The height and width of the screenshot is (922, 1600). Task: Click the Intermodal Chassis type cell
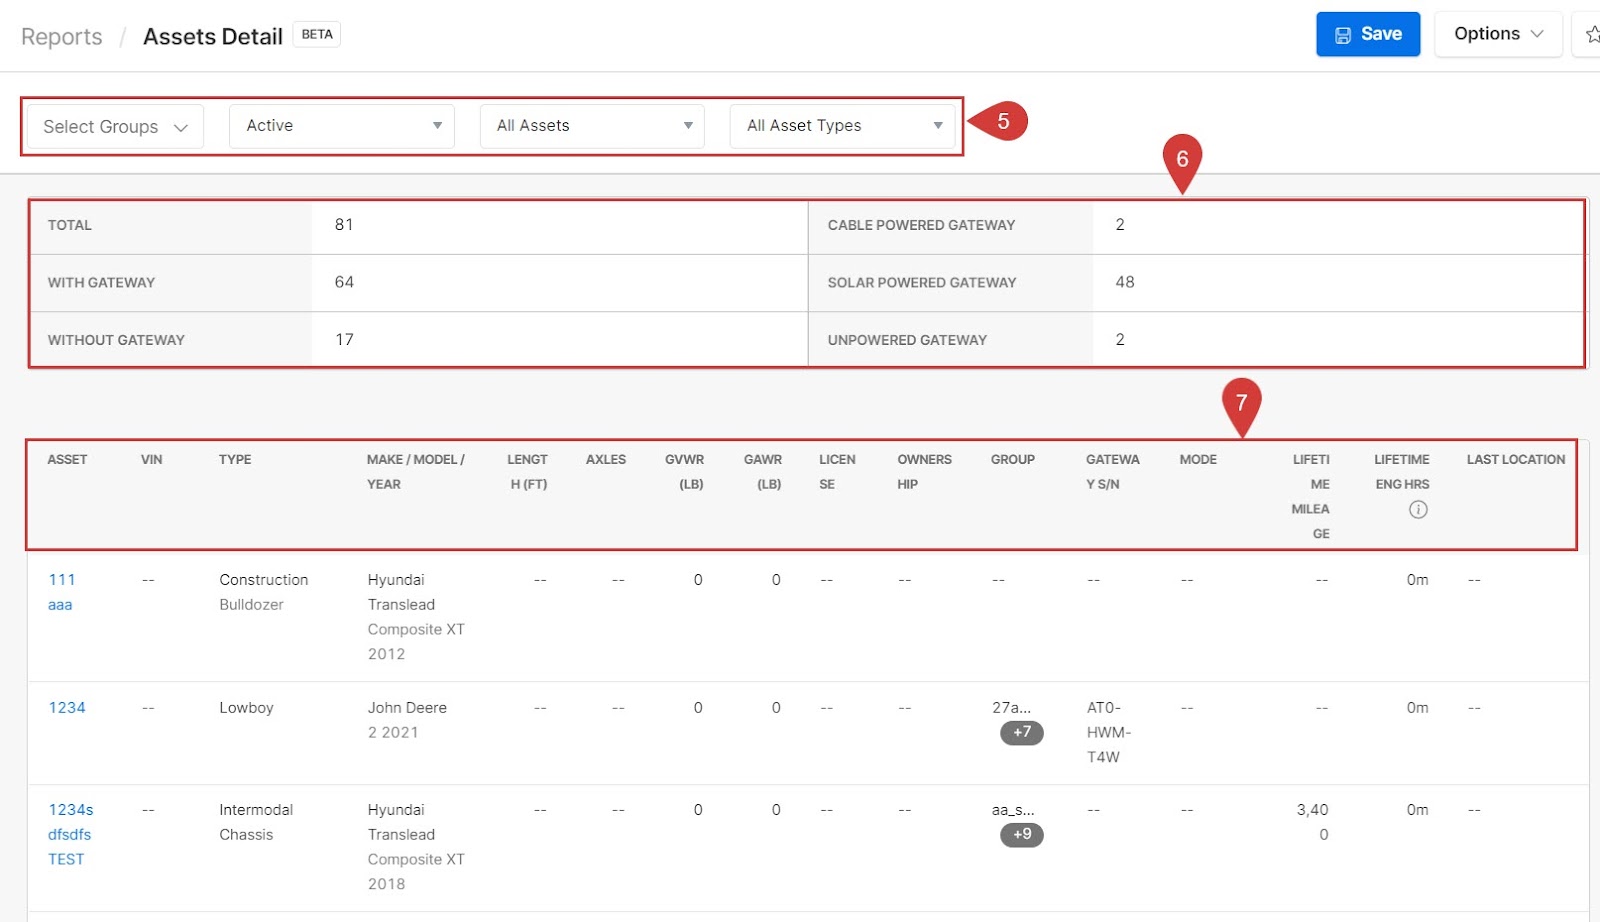[256, 822]
